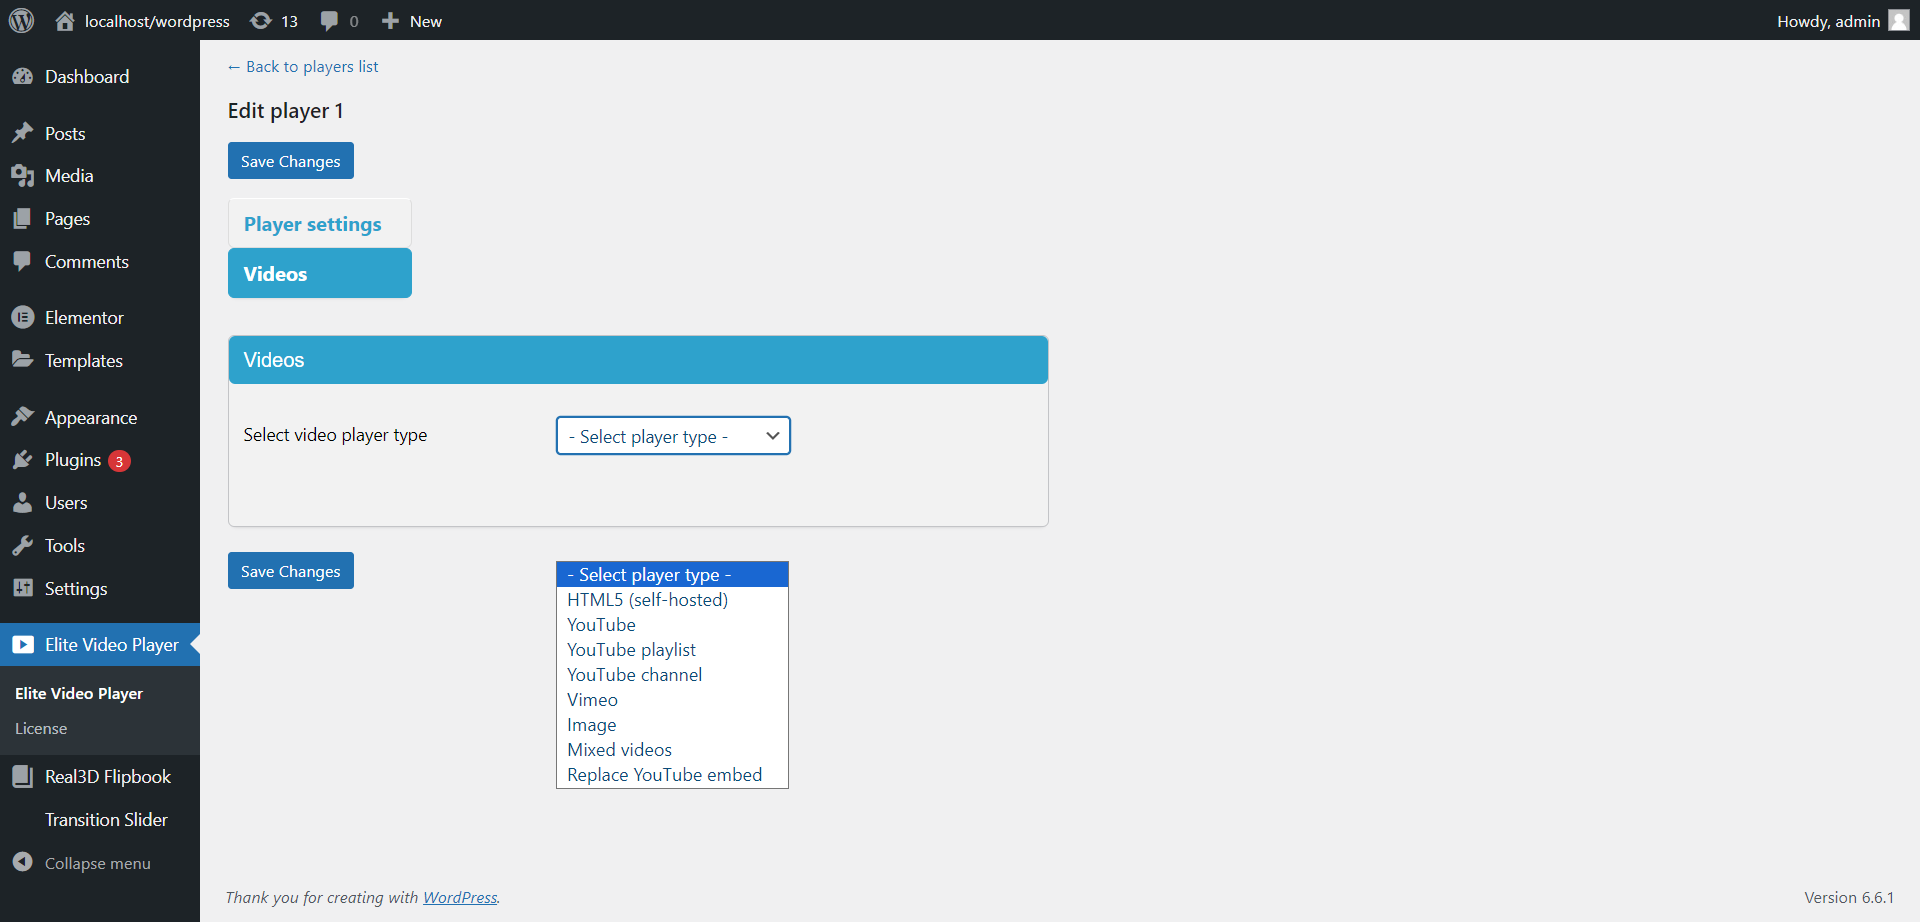Choose HTML5 (self-hosted) from the list
The height and width of the screenshot is (922, 1920).
click(x=672, y=600)
